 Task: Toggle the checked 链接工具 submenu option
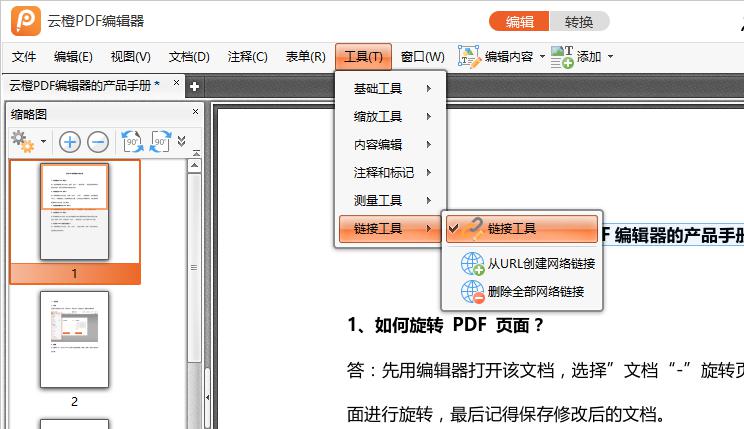pyautogui.click(x=522, y=229)
